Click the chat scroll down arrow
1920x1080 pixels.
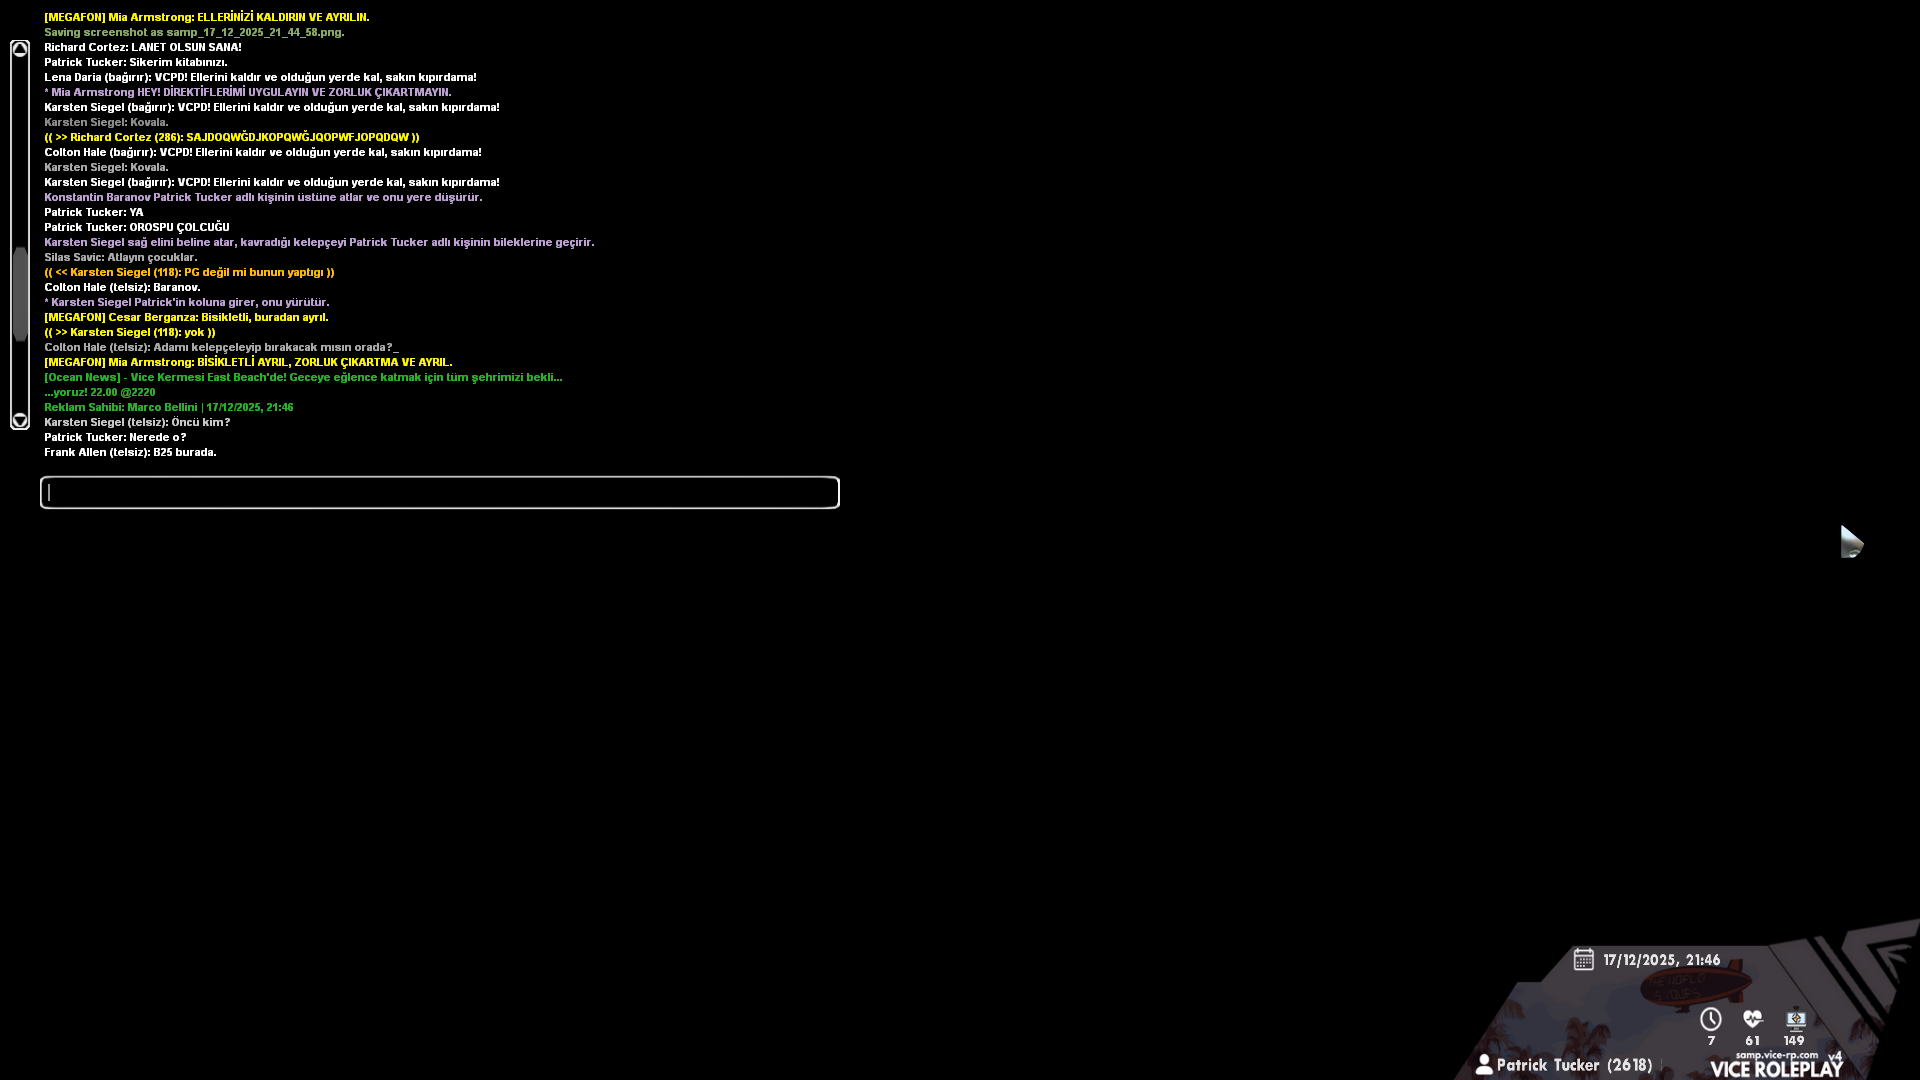click(x=20, y=420)
